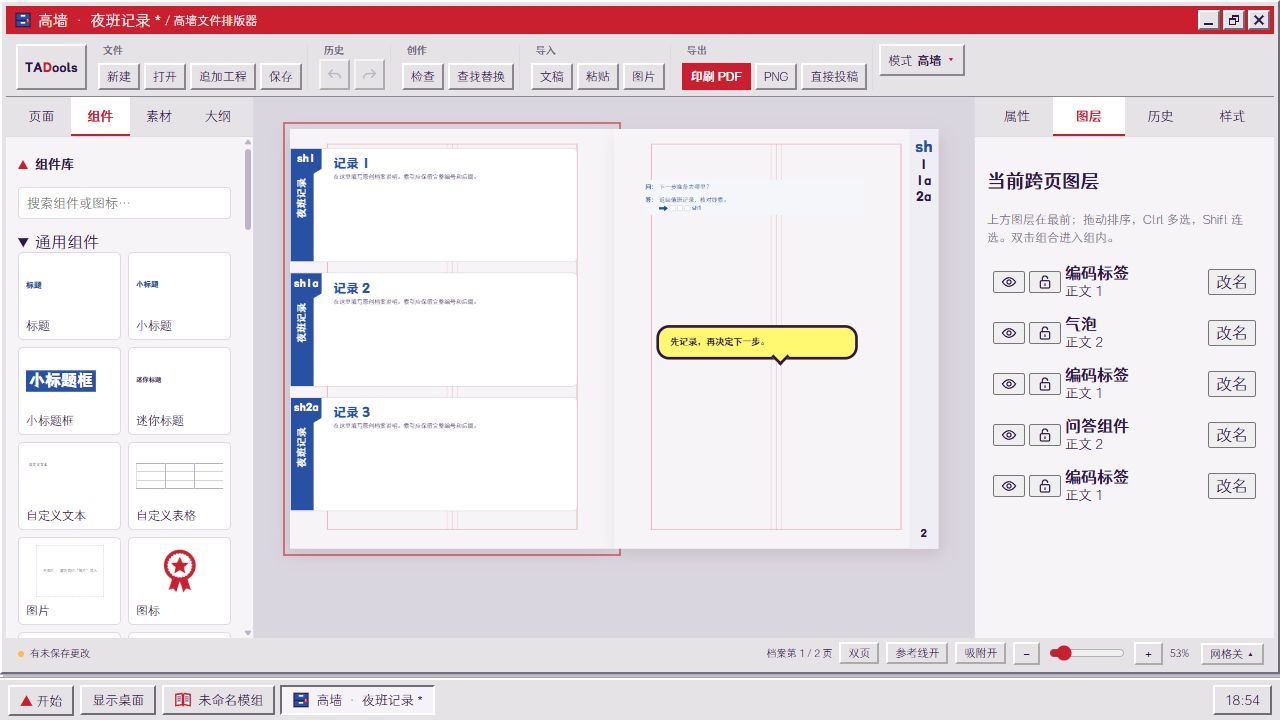The height and width of the screenshot is (720, 1280).
Task: Click 改名 for the 气泡 layer
Action: tap(1231, 333)
